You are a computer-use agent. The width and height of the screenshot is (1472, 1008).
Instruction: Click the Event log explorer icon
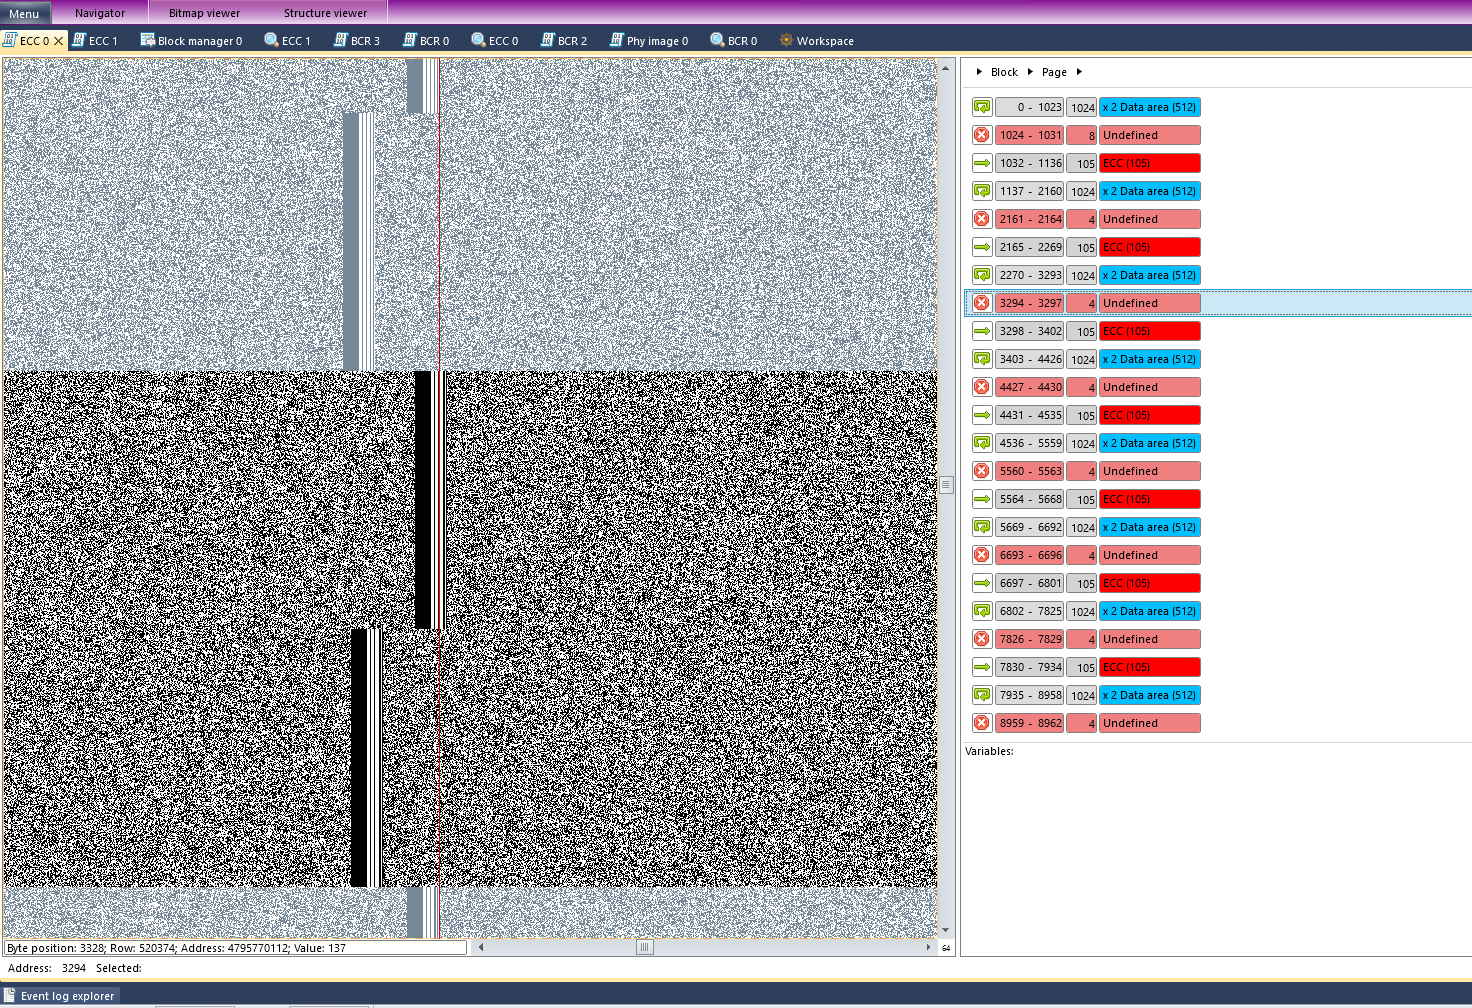[x=10, y=995]
